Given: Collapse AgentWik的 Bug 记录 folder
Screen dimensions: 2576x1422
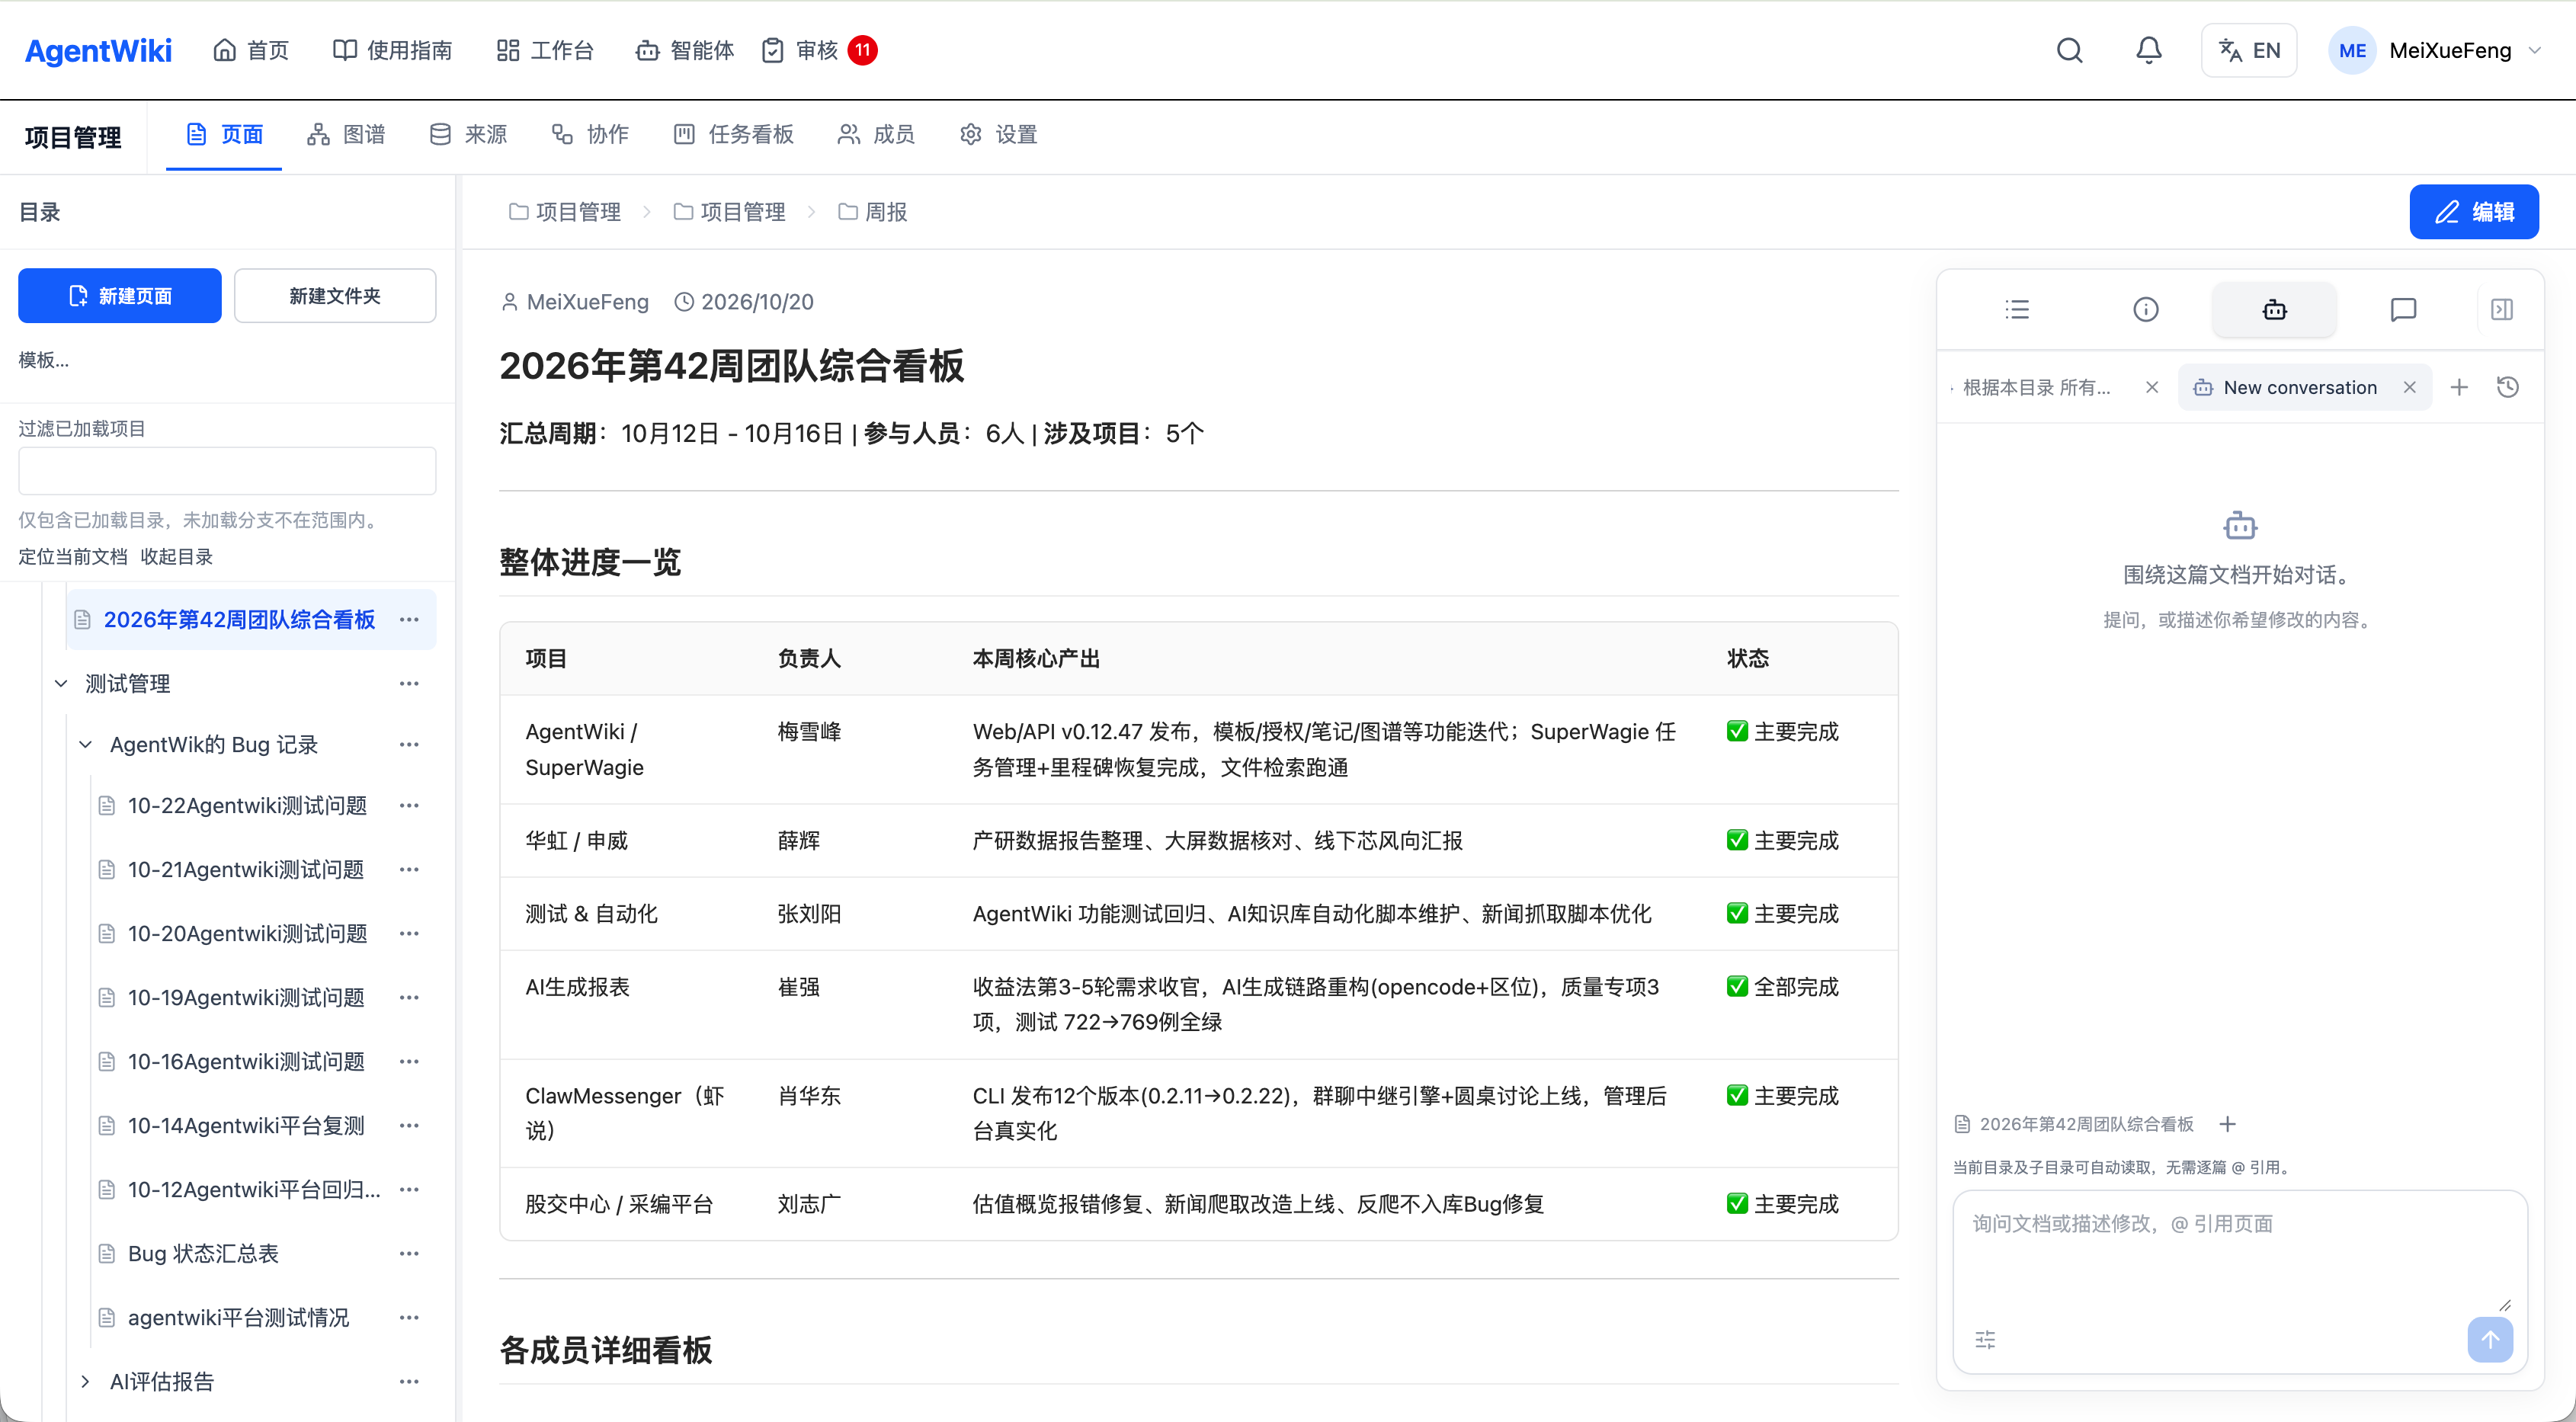Looking at the screenshot, I should pos(86,745).
